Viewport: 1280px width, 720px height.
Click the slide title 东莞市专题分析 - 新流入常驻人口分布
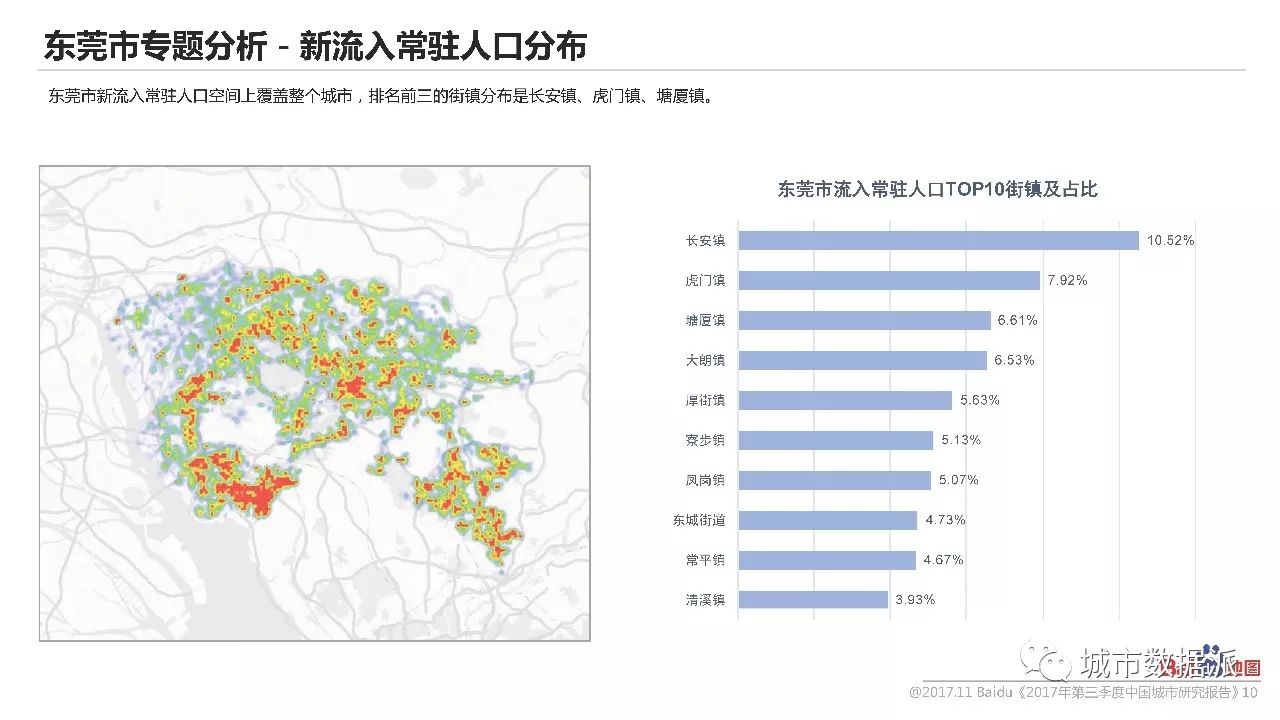click(314, 46)
